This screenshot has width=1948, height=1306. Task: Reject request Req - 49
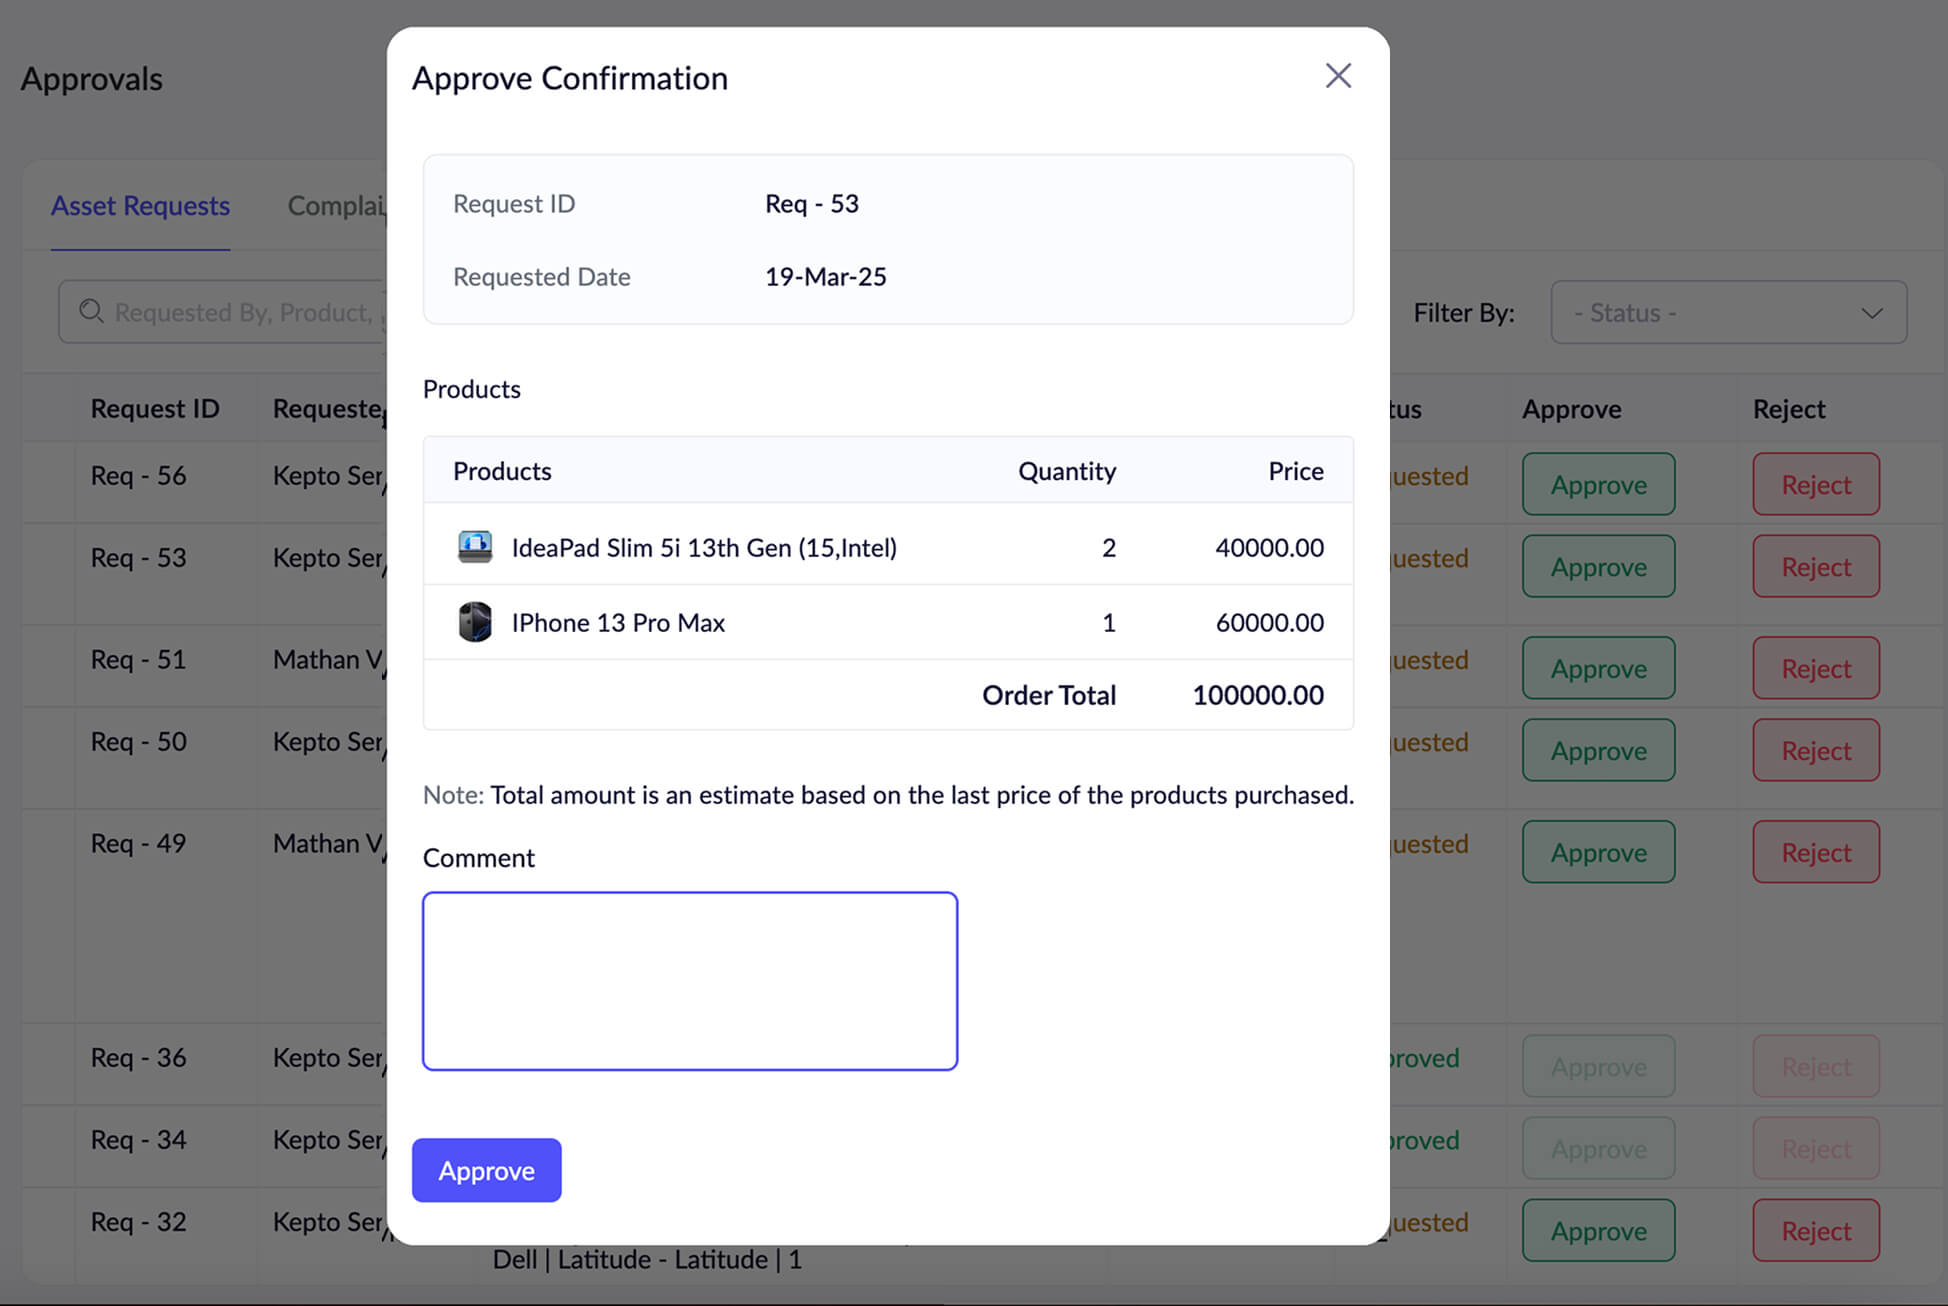click(x=1816, y=852)
